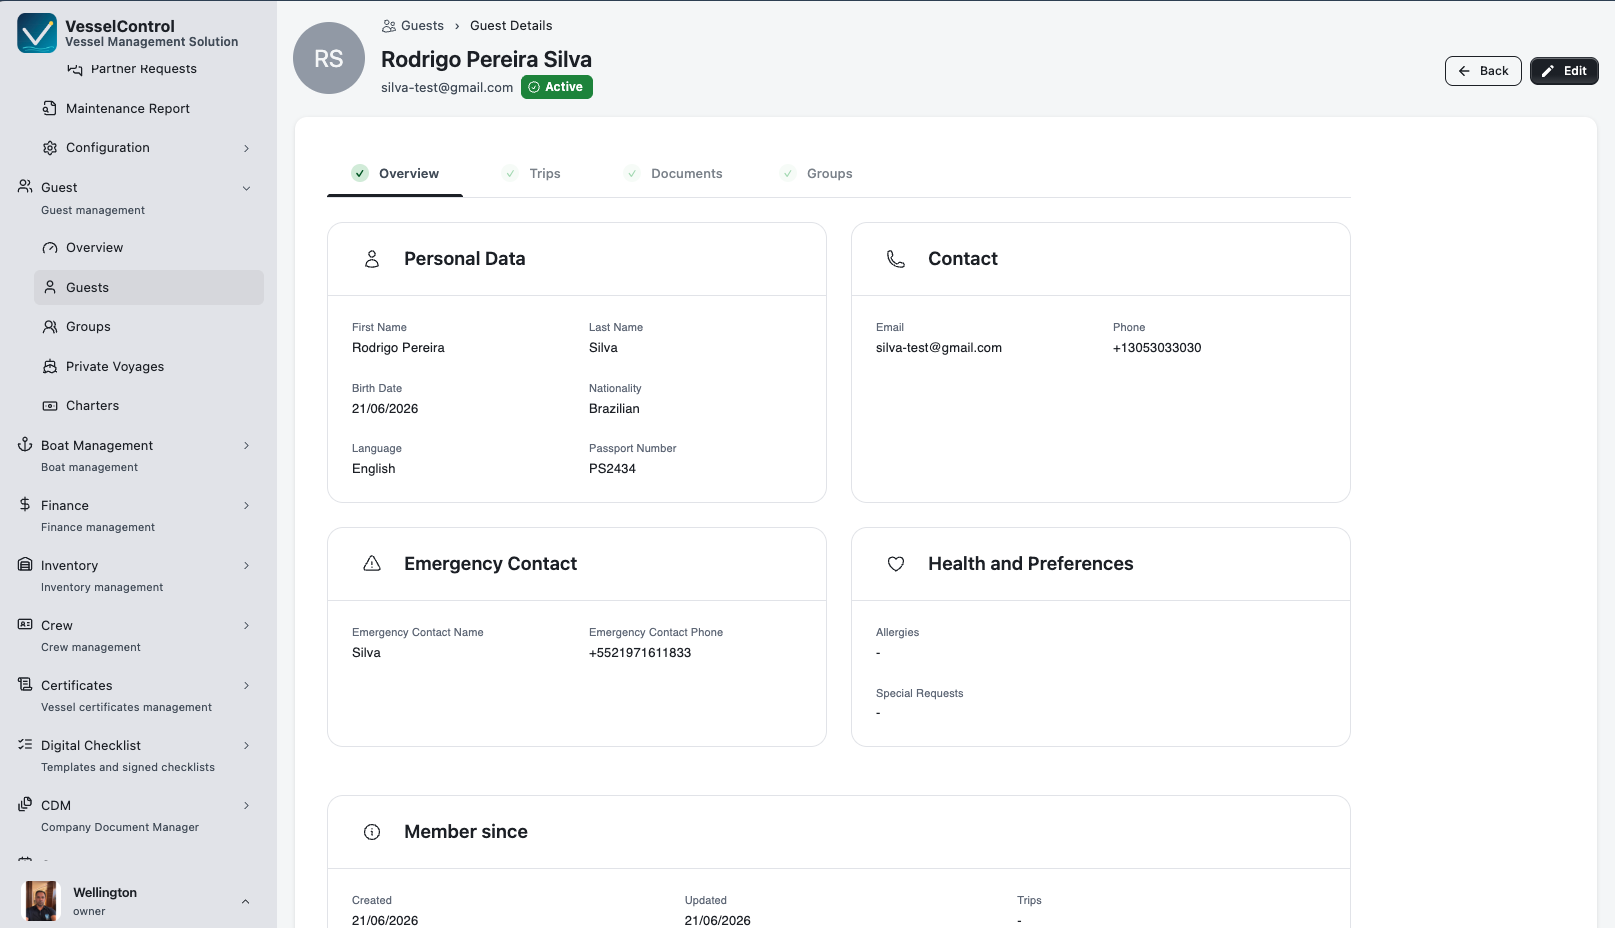Viewport: 1615px width, 928px height.
Task: Click the Health and Preferences heart icon
Action: [896, 564]
